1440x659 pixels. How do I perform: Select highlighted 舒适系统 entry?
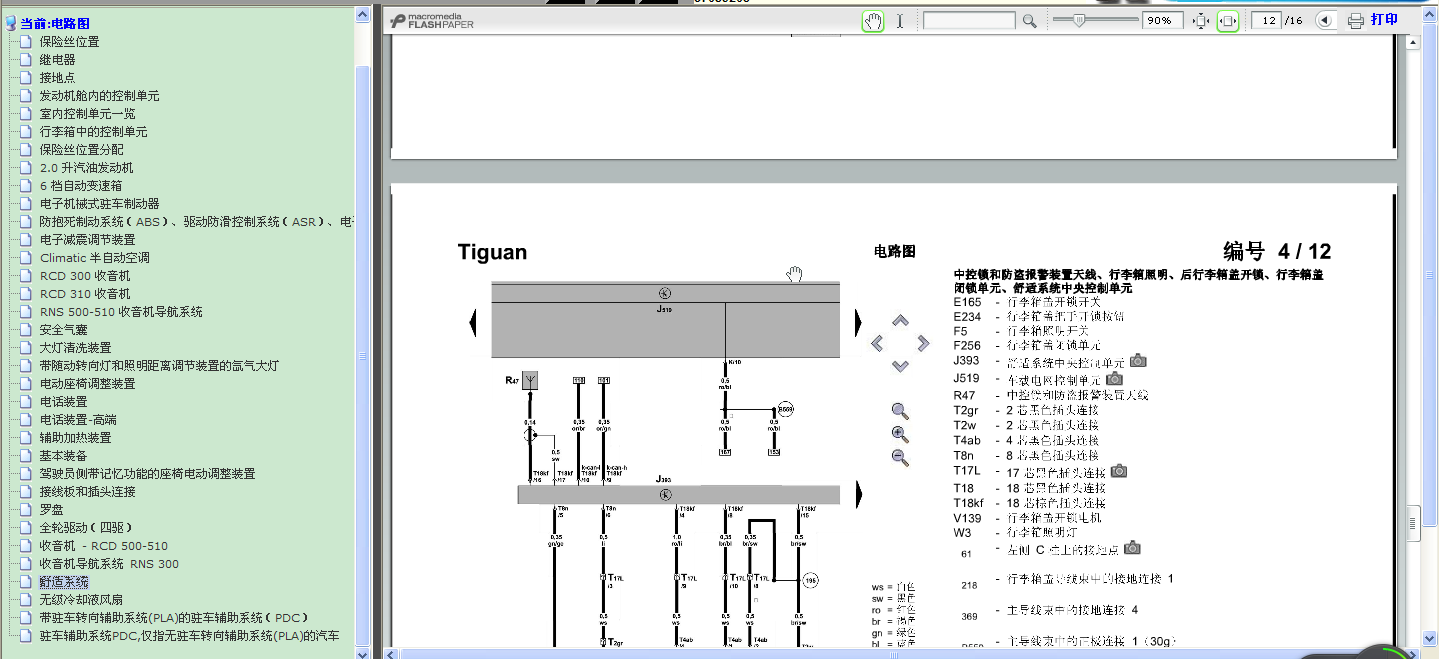[63, 581]
